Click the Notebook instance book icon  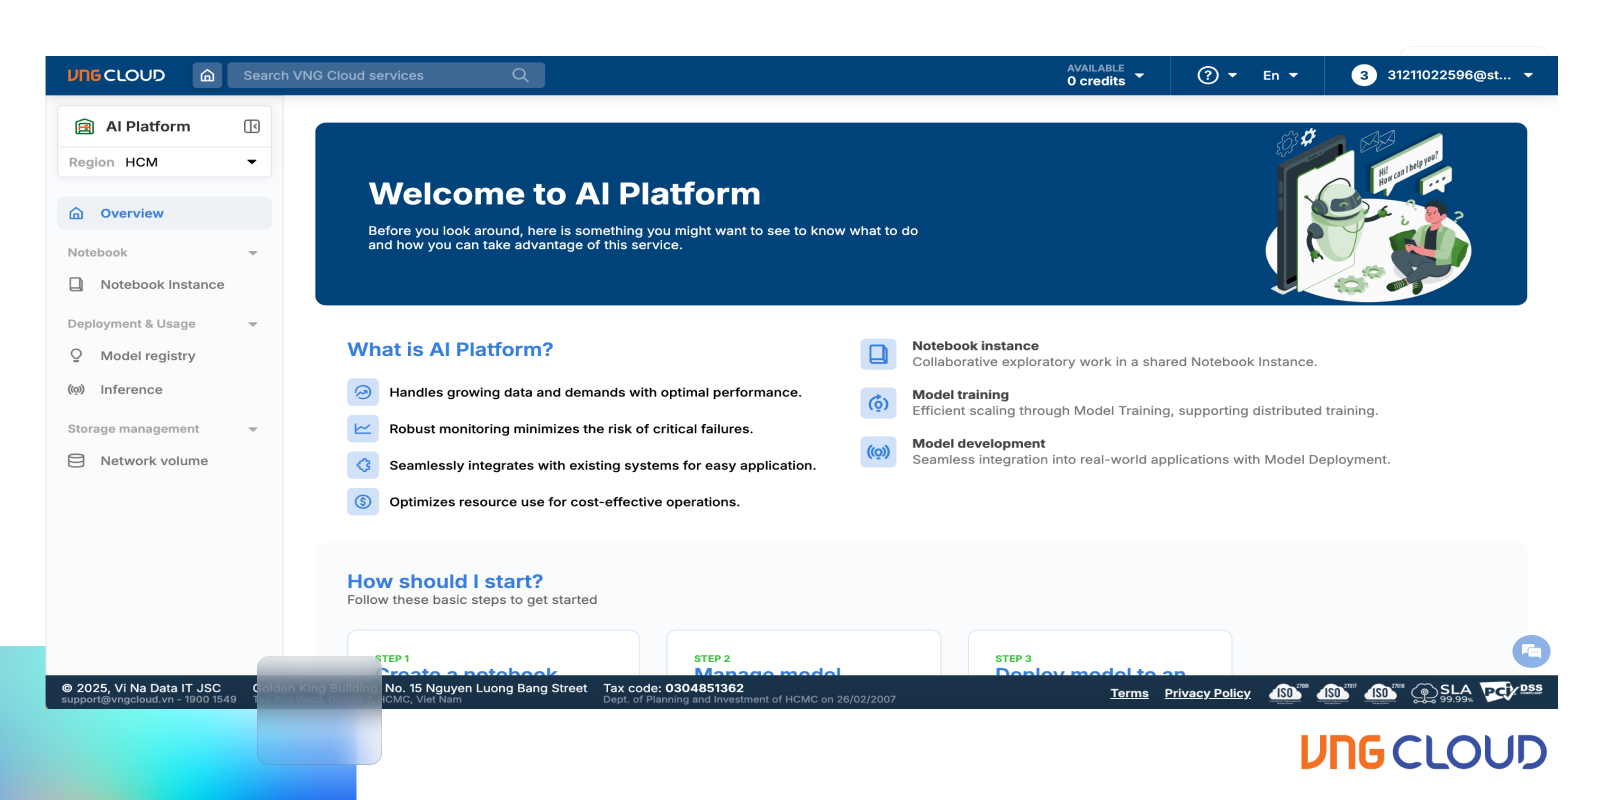tap(878, 354)
